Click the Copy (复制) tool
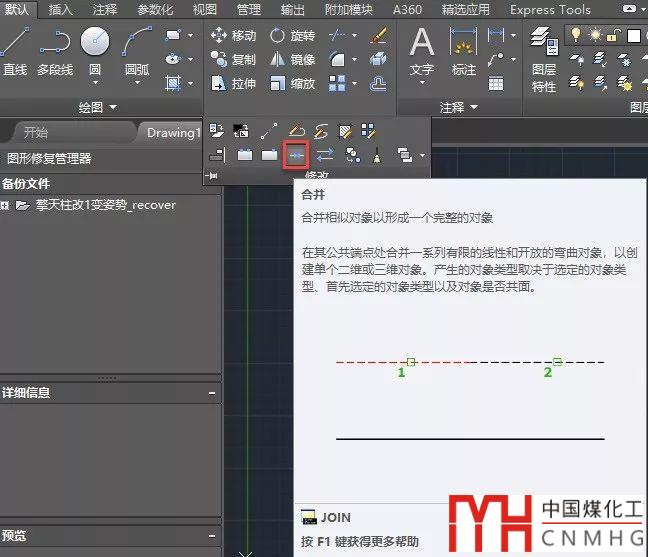This screenshot has width=648, height=557. click(x=234, y=60)
